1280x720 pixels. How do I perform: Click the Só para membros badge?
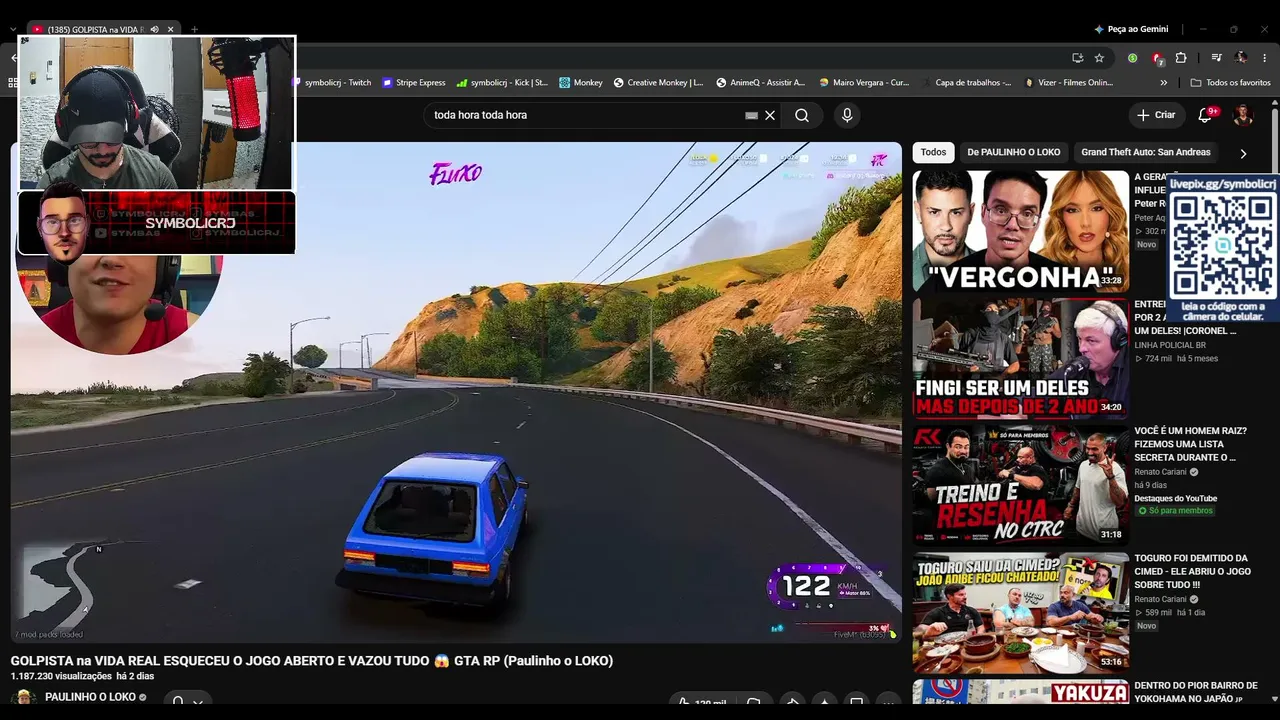pos(1175,511)
